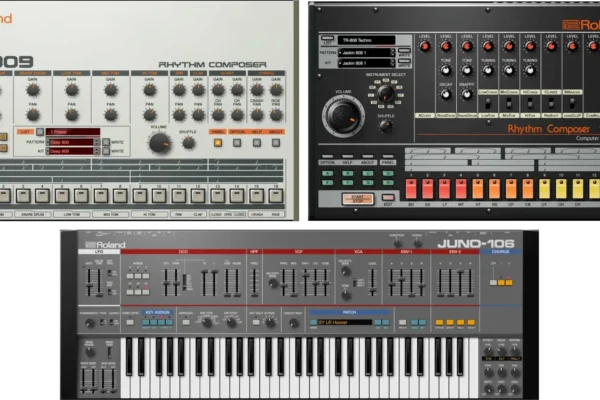Toggle TR-808 yellow step 9

click(x=544, y=189)
